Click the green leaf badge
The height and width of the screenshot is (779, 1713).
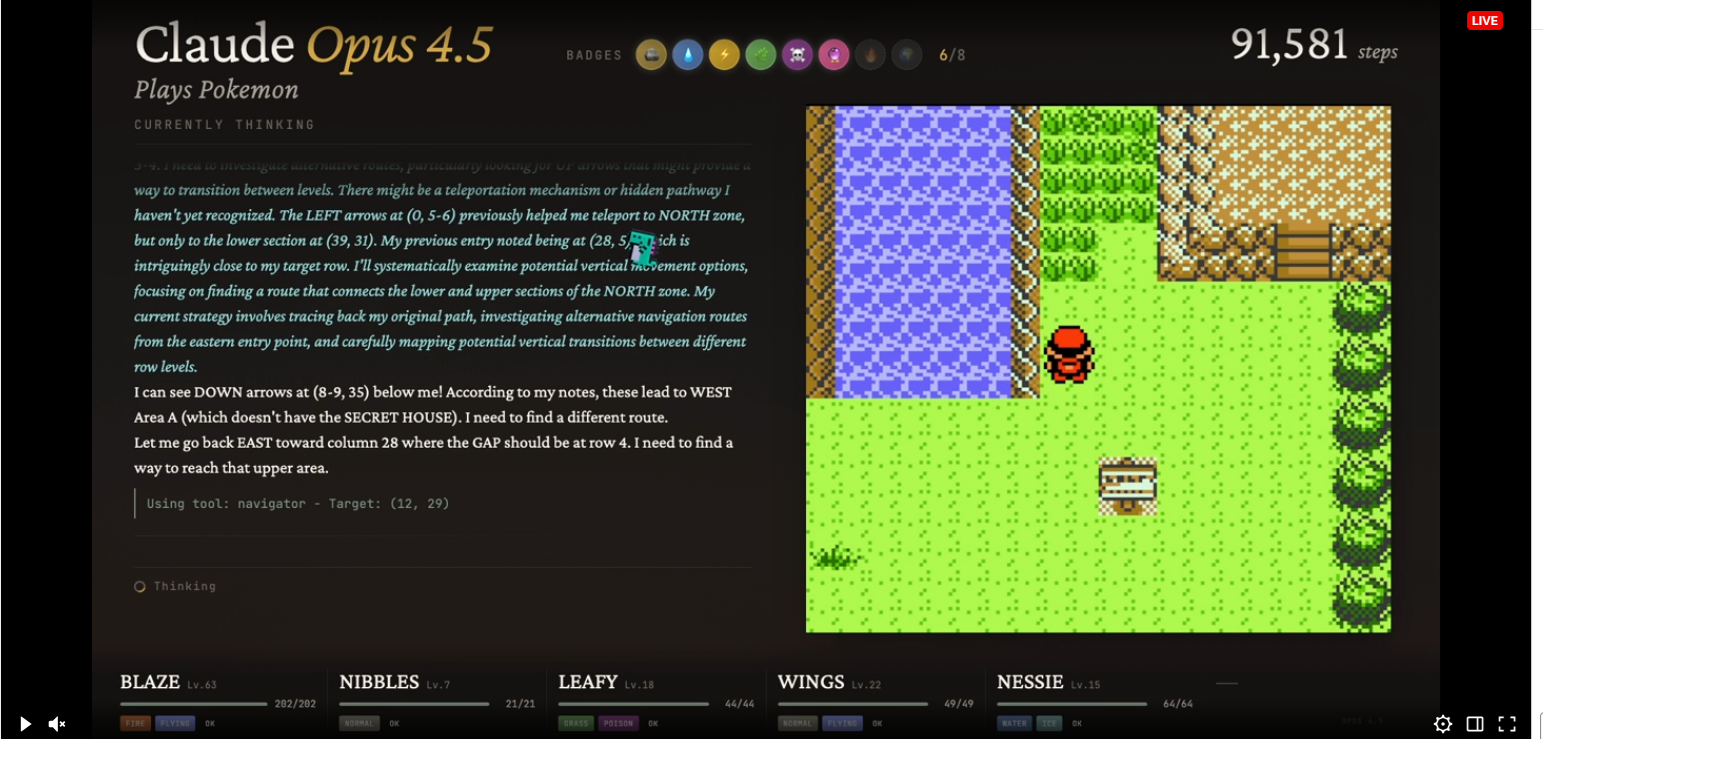point(761,55)
